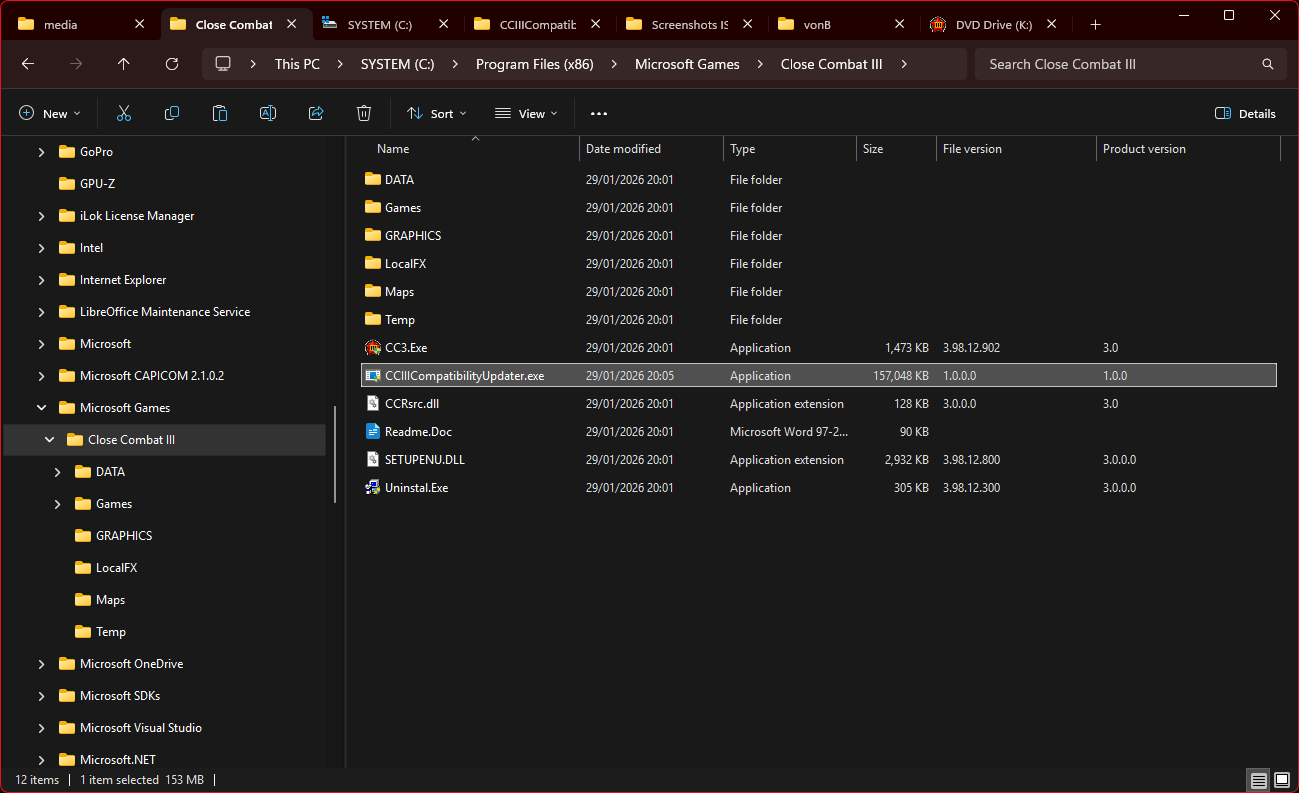
Task: Click the CCRsrc.dll file icon
Action: point(373,404)
